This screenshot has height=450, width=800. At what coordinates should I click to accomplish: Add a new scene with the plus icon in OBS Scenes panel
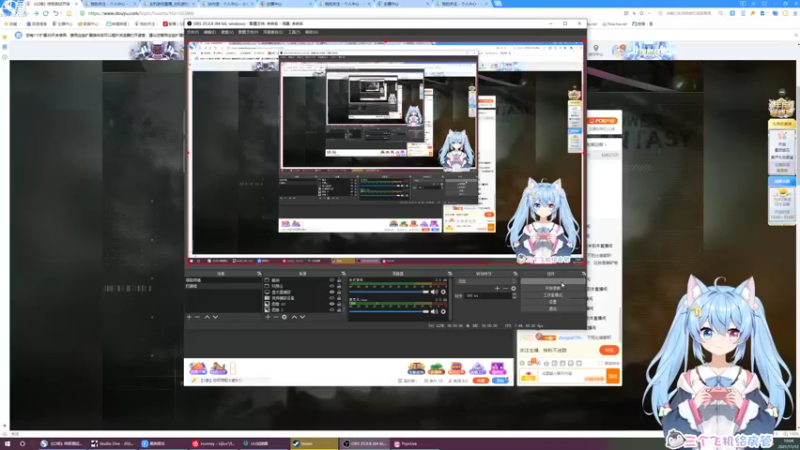click(x=189, y=317)
